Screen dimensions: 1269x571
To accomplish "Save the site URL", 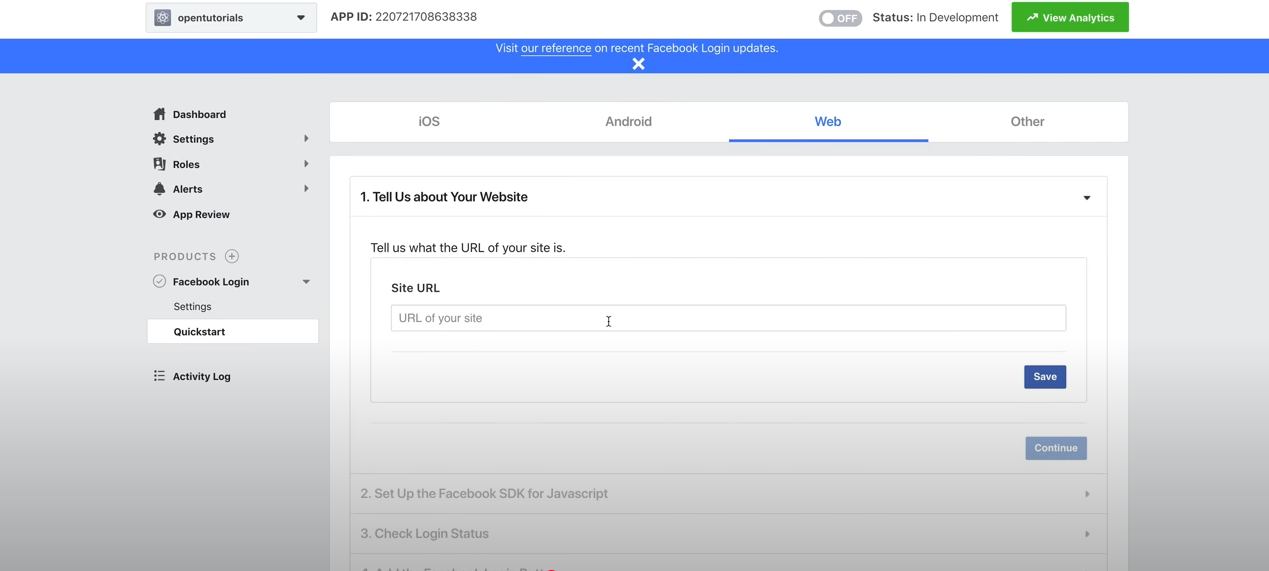I will (x=1045, y=377).
